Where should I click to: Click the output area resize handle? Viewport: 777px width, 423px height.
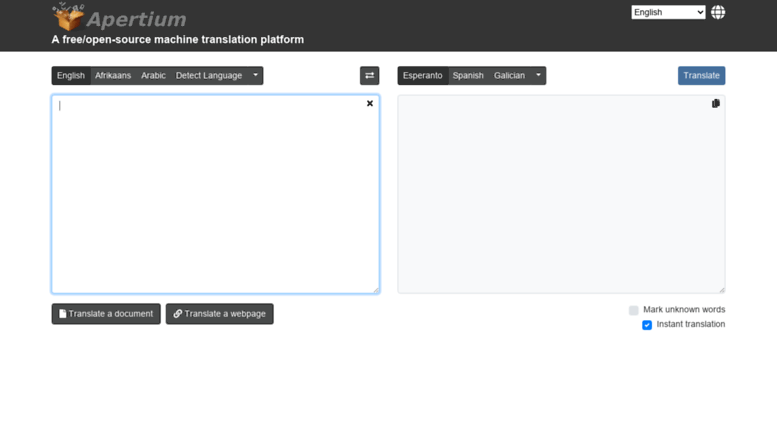point(722,289)
